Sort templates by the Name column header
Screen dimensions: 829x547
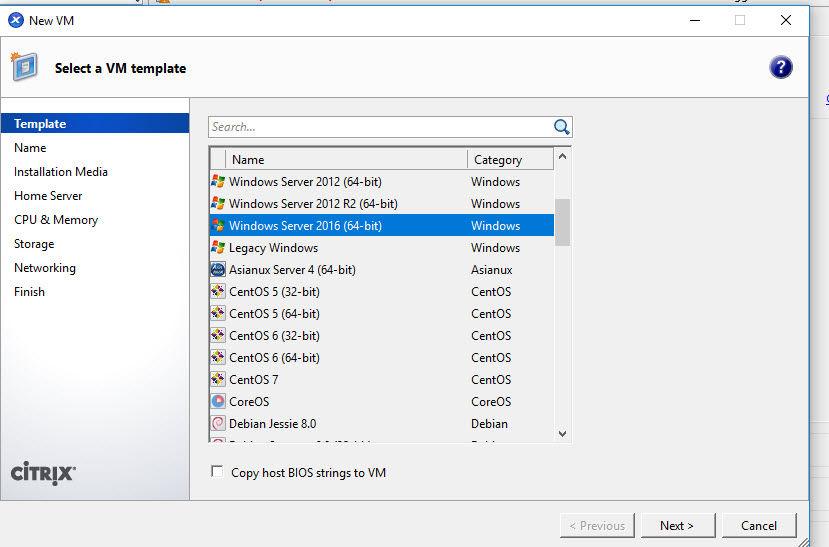(346, 159)
